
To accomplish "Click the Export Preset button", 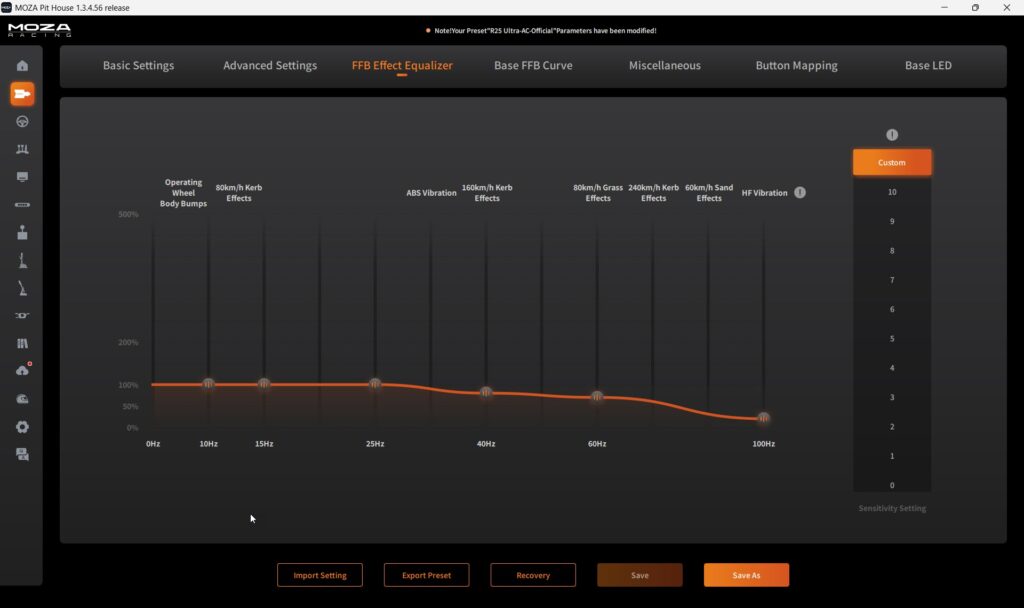I will point(426,575).
